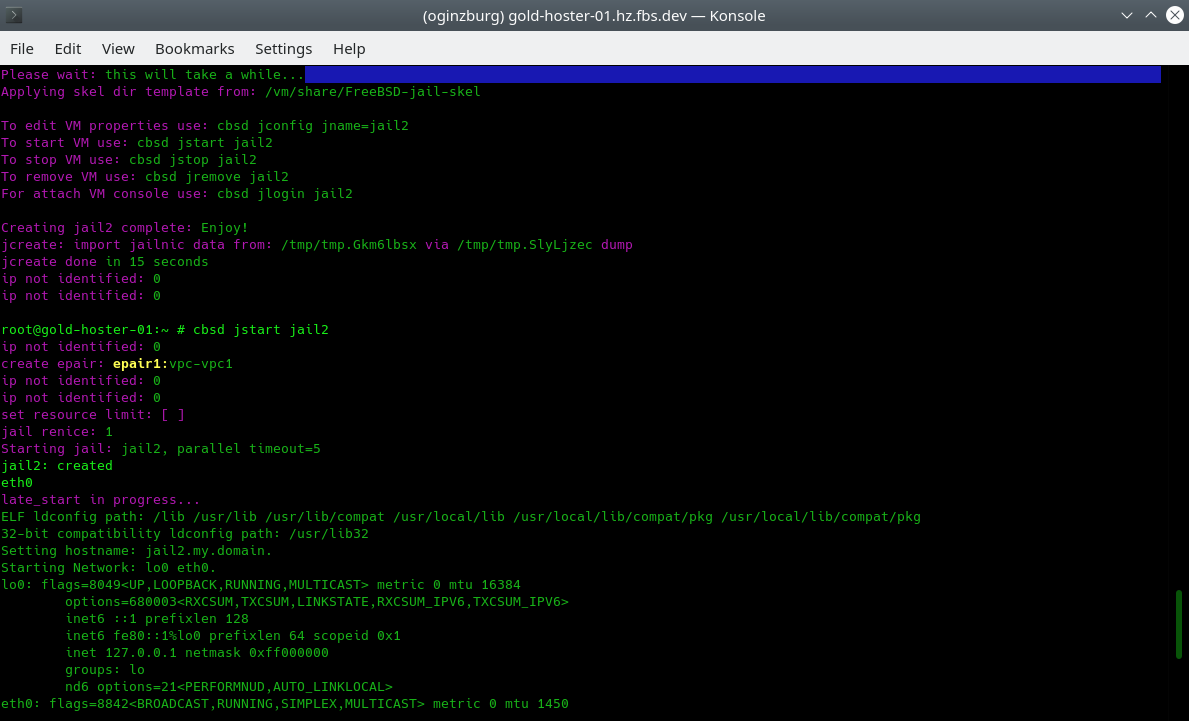The height and width of the screenshot is (721, 1189).
Task: Click the window title text in title bar
Action: coord(594,15)
